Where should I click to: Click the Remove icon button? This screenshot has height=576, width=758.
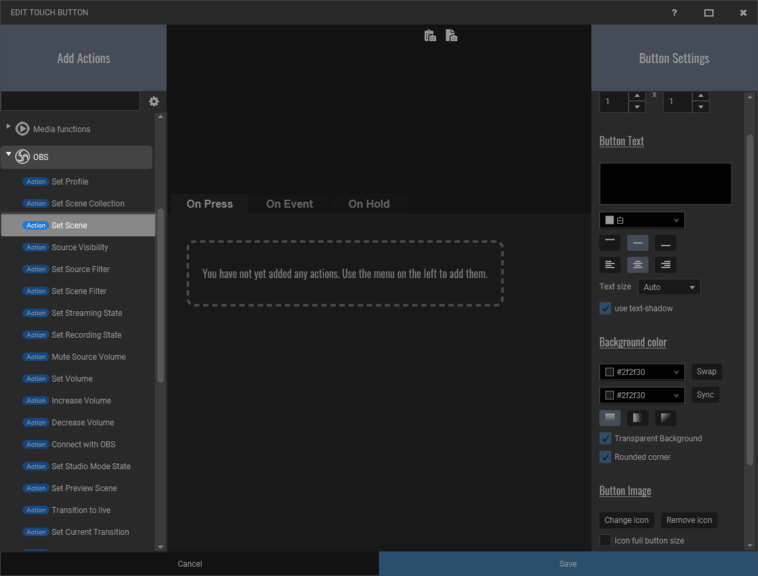click(x=689, y=520)
